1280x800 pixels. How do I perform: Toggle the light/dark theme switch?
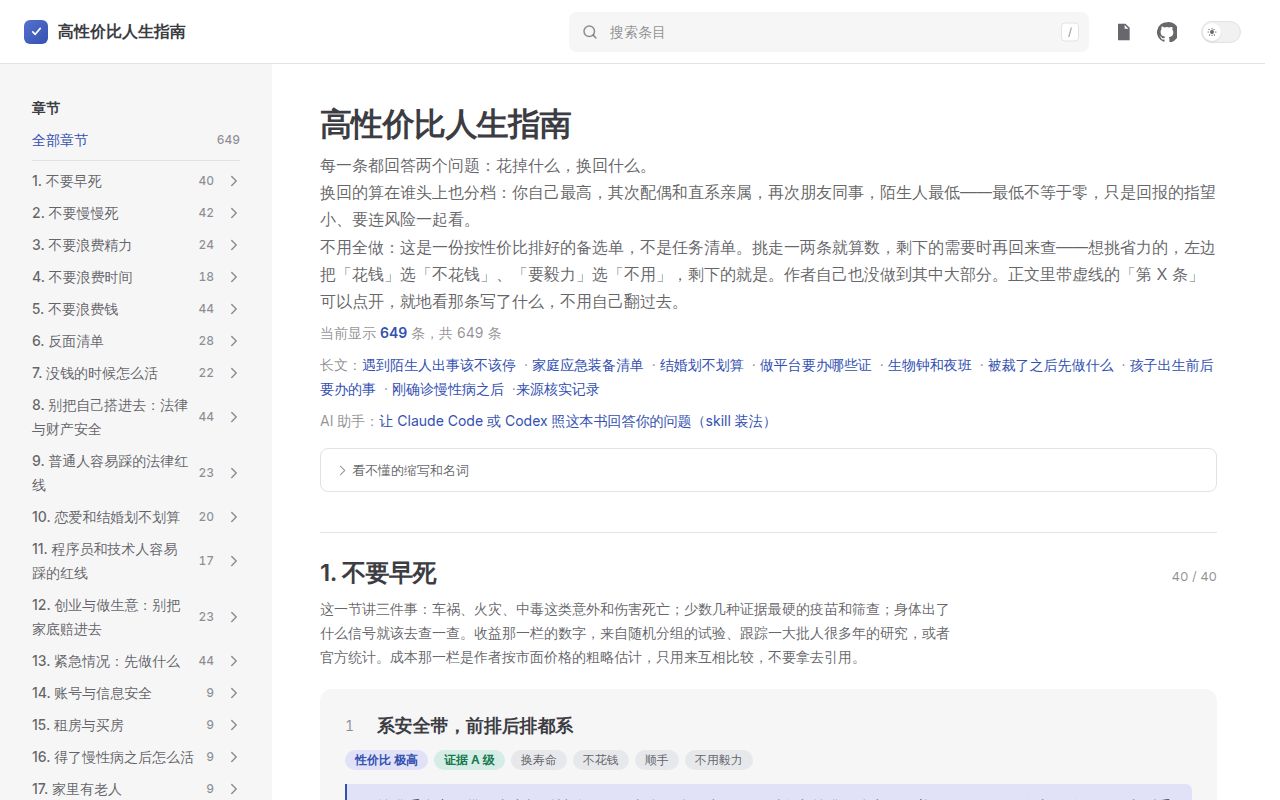pyautogui.click(x=1220, y=32)
